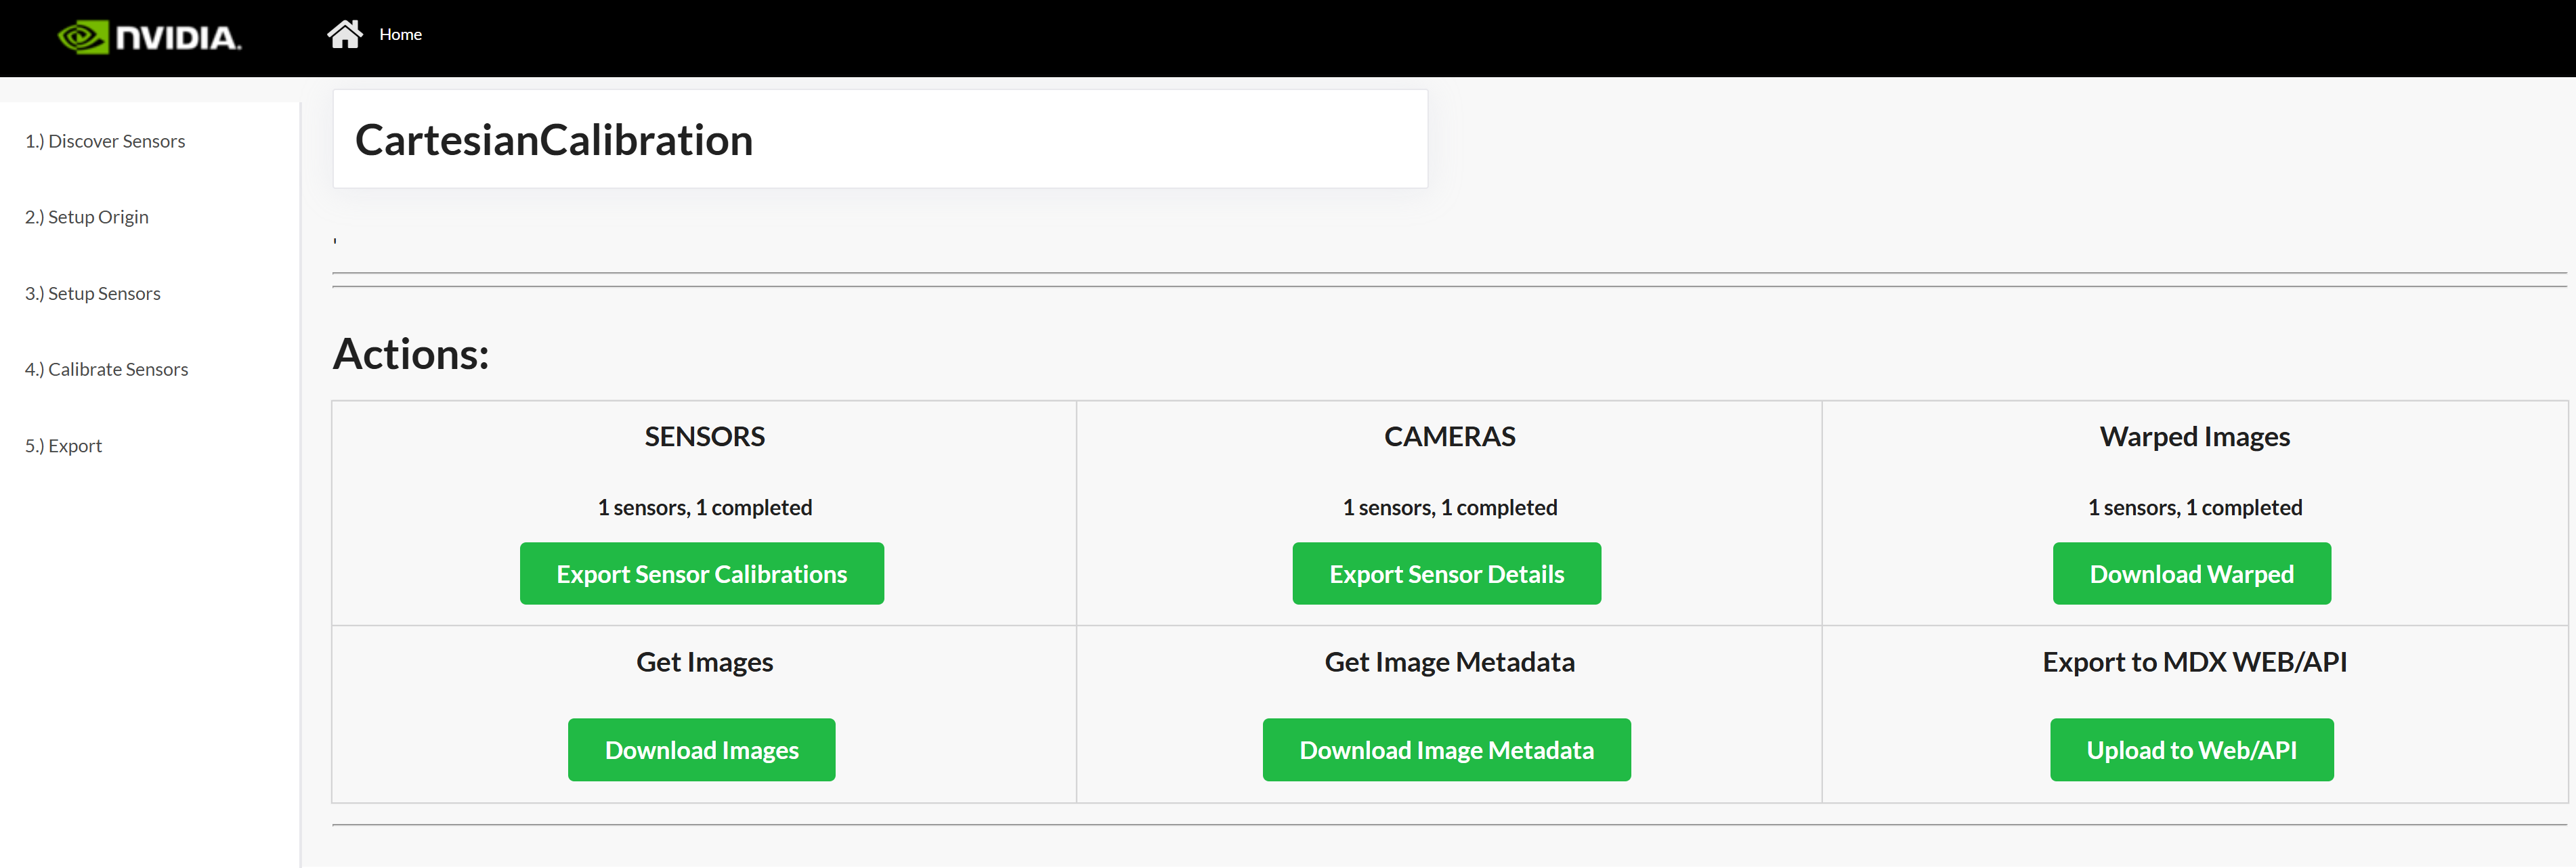The image size is (2576, 868).
Task: Click the NVIDIA logo
Action: (150, 37)
